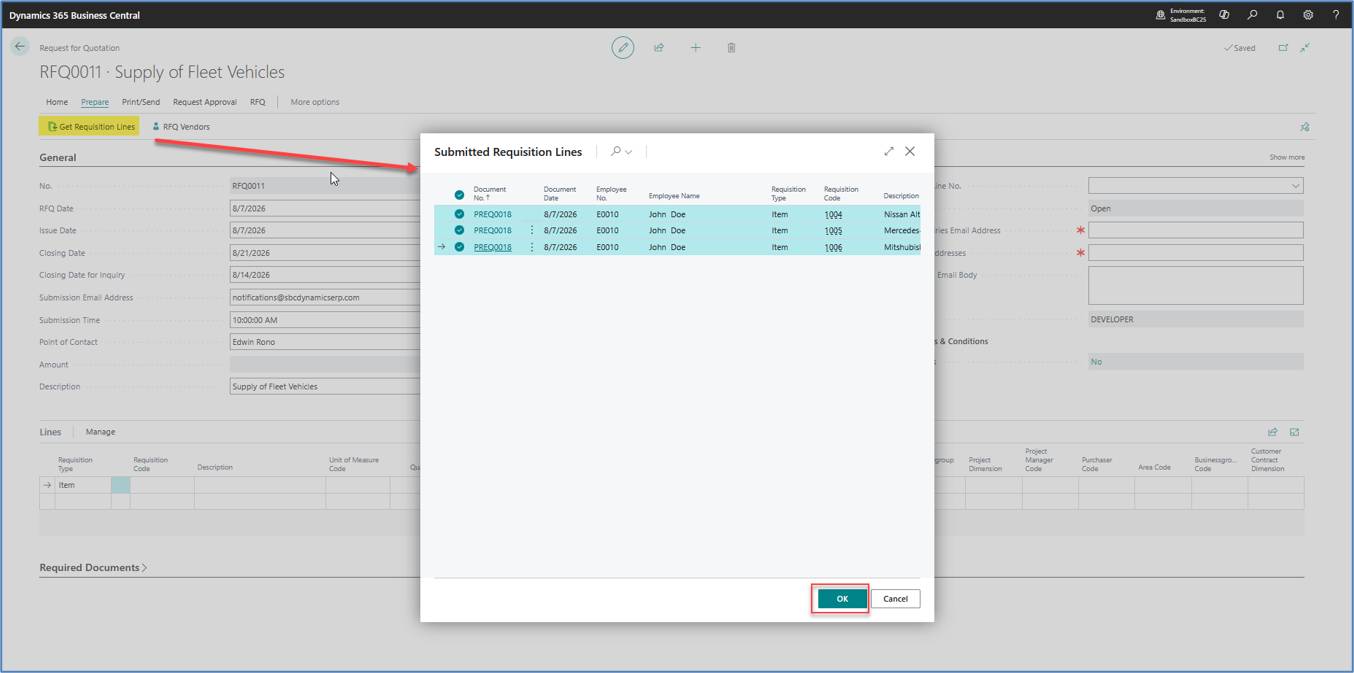Viewport: 1354px width, 673px height.
Task: Click the Description field Supply of Fleet Vehicles
Action: tap(325, 386)
